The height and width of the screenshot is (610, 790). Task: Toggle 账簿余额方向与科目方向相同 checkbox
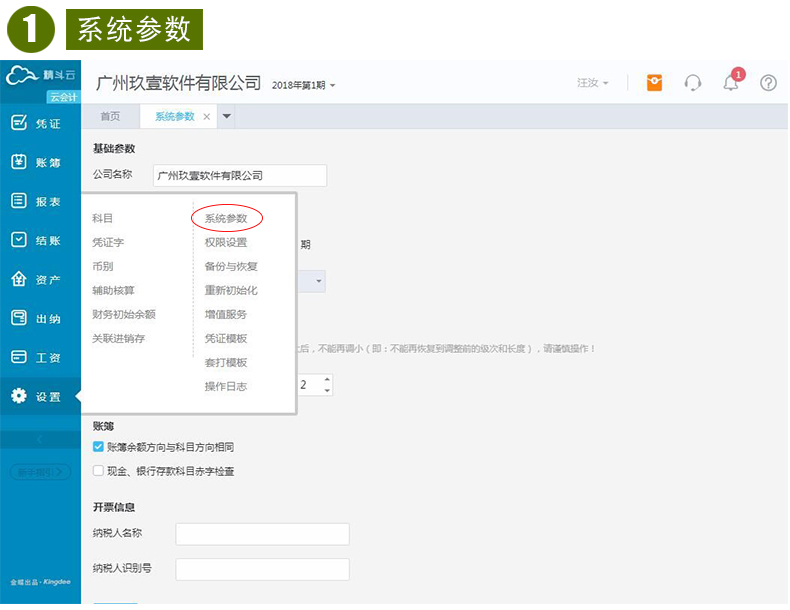pos(98,447)
